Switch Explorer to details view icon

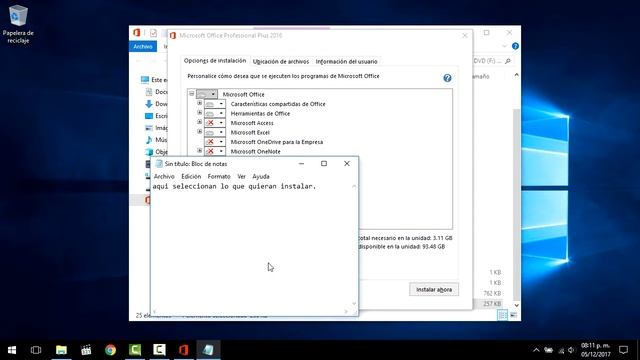click(x=502, y=315)
